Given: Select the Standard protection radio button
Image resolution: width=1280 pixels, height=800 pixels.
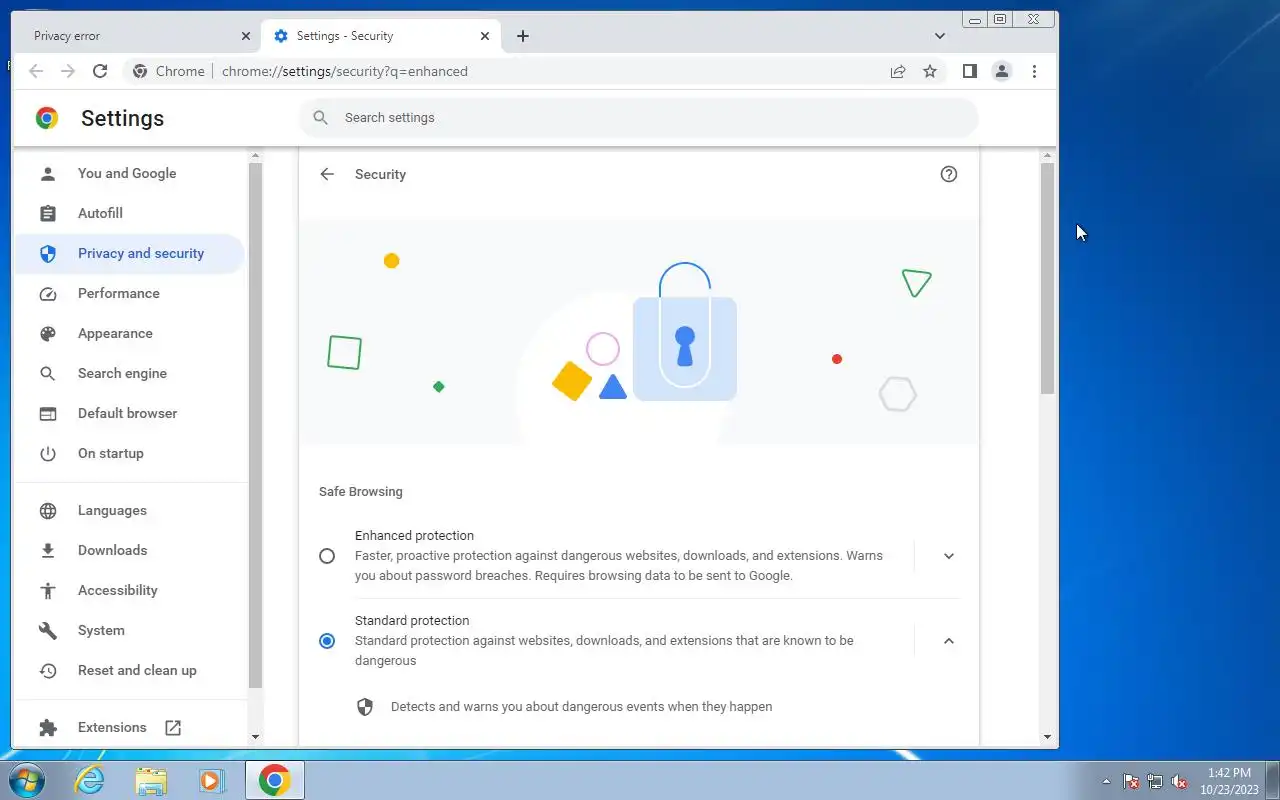Looking at the screenshot, I should click(327, 641).
